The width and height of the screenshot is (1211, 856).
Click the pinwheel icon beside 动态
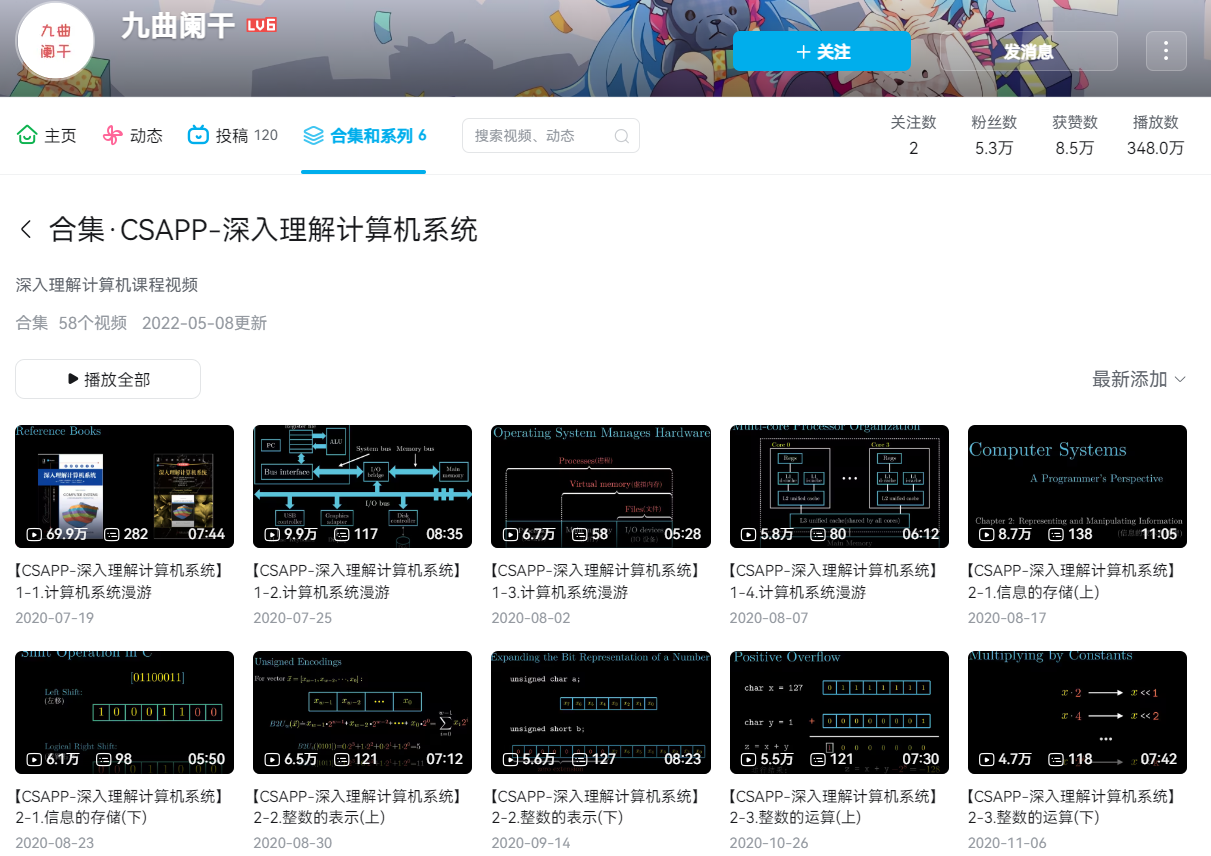(113, 135)
